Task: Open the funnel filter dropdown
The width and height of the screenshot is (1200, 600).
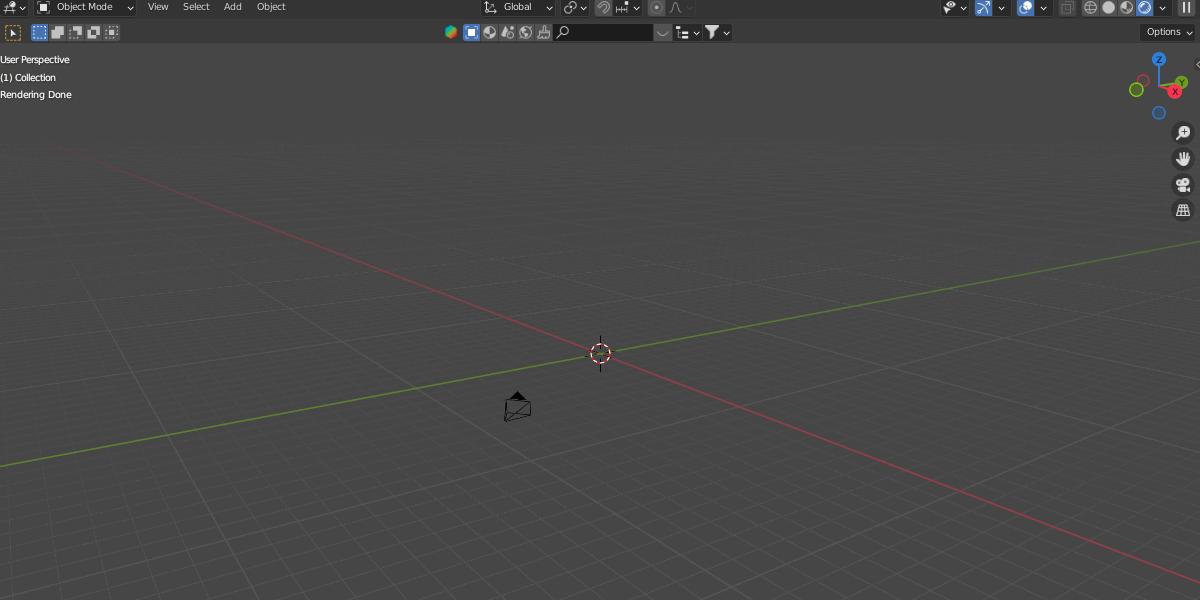Action: [717, 32]
